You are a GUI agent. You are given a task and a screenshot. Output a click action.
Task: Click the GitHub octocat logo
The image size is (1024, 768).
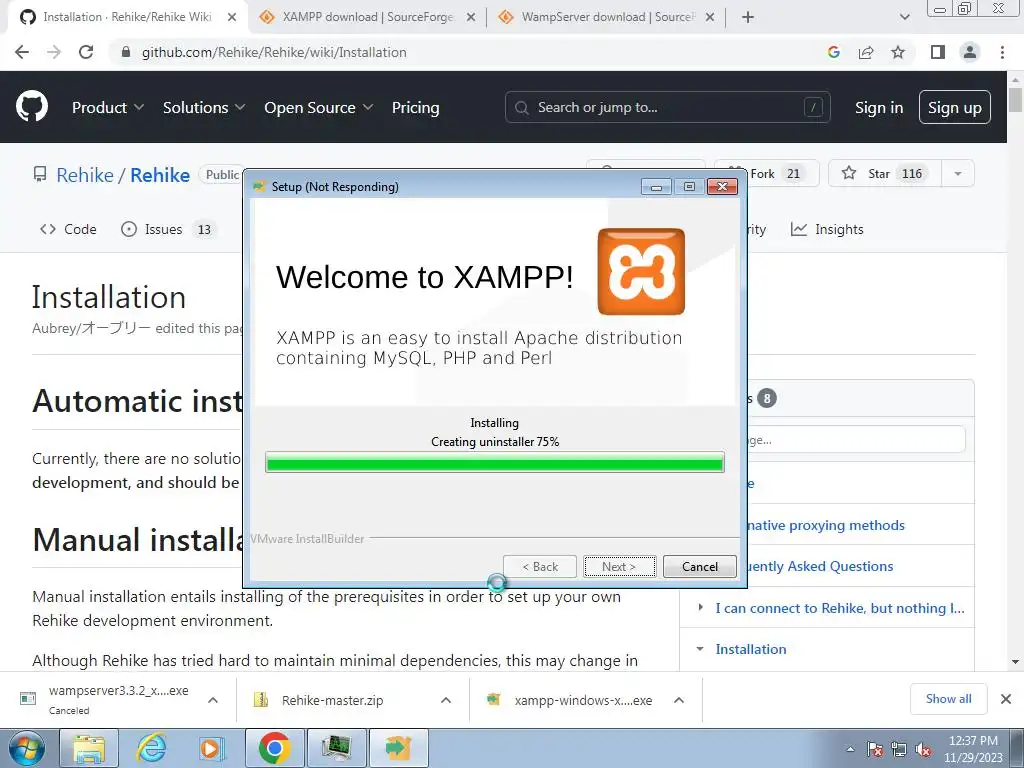[31, 106]
